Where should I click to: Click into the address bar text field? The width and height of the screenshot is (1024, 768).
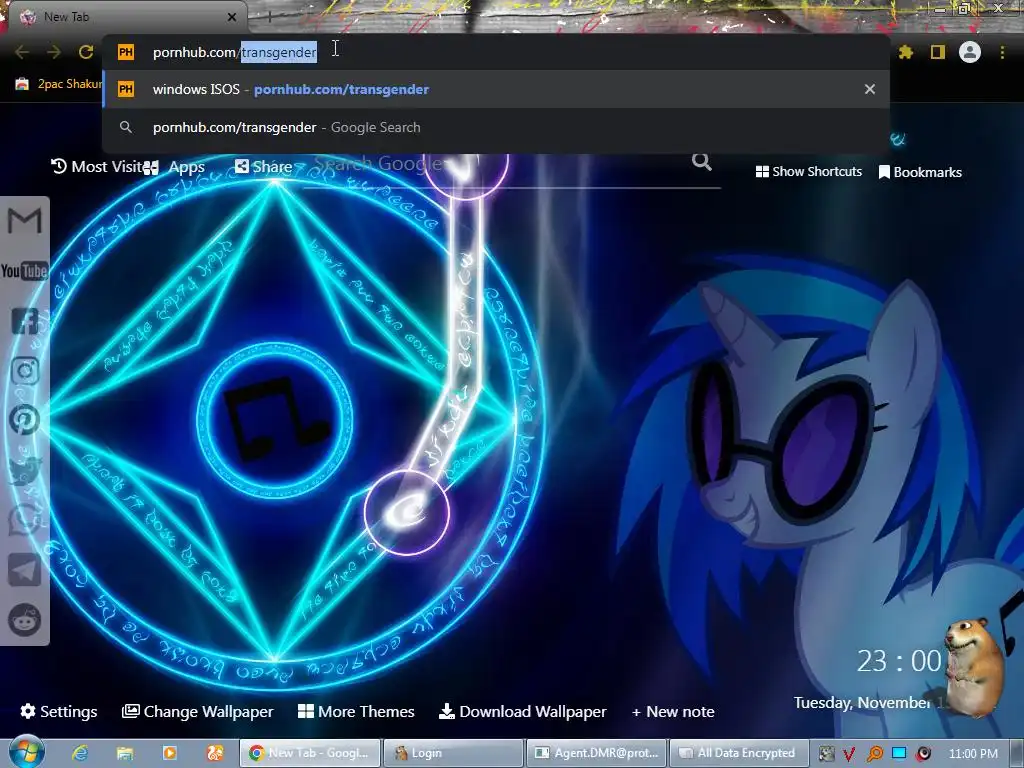pyautogui.click(x=496, y=52)
